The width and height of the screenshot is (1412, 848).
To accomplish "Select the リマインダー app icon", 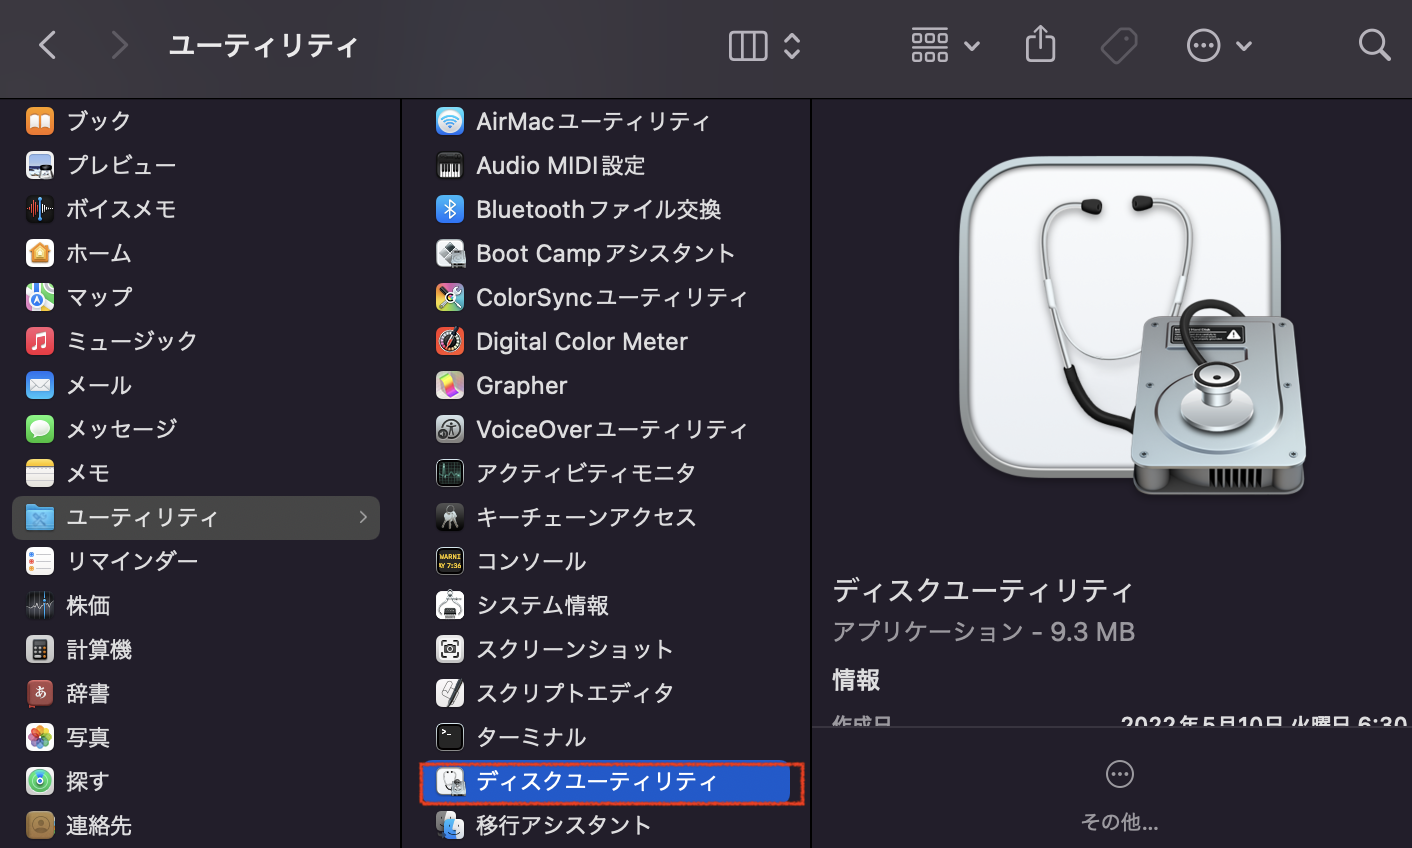I will (x=40, y=561).
